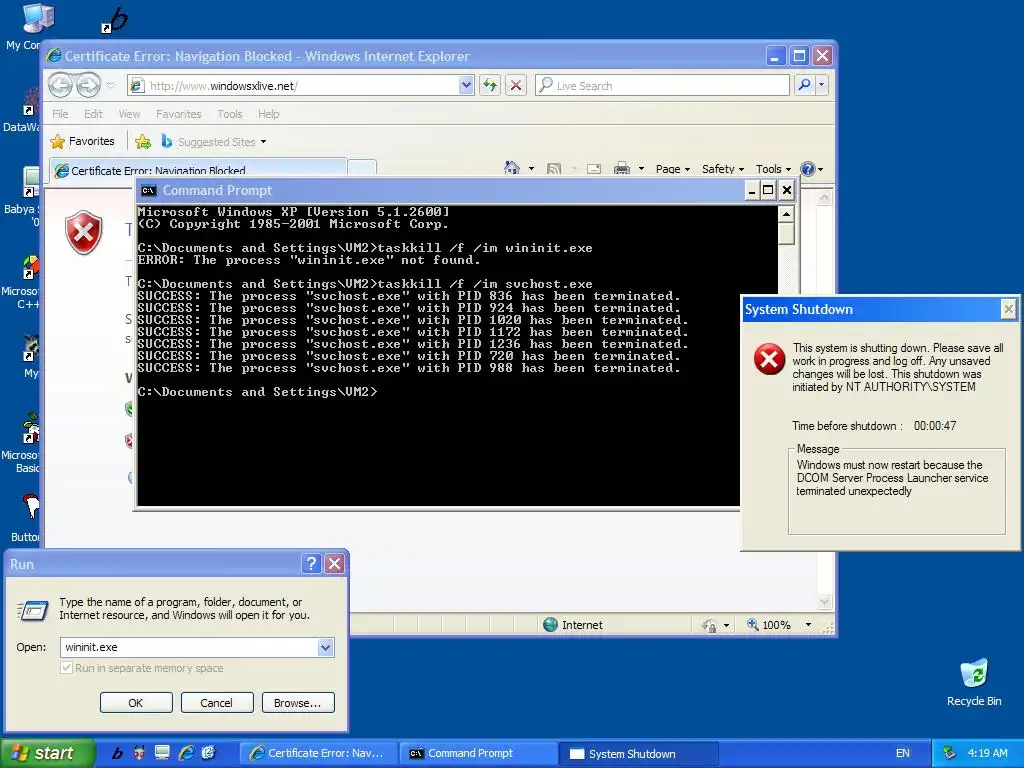Open the Help menu

coord(268,114)
